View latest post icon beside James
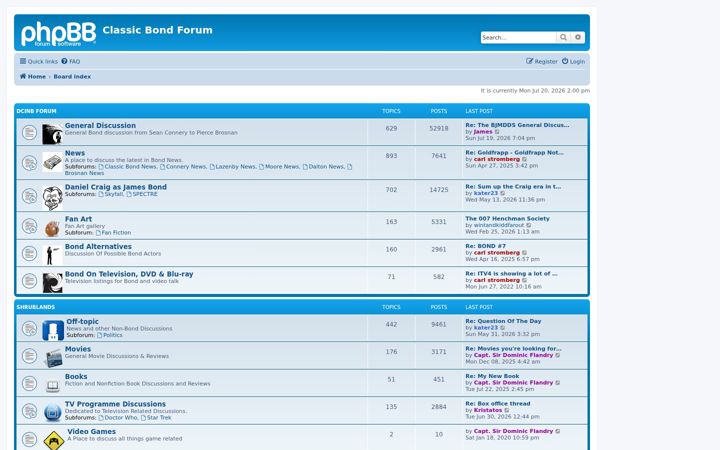This screenshot has height=450, width=720. click(x=497, y=132)
